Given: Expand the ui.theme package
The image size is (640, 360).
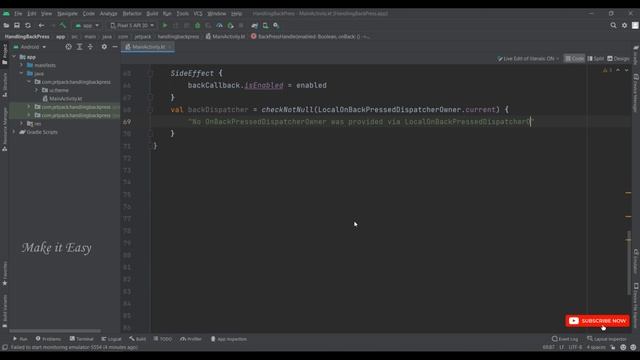Looking at the screenshot, I should (x=36, y=90).
